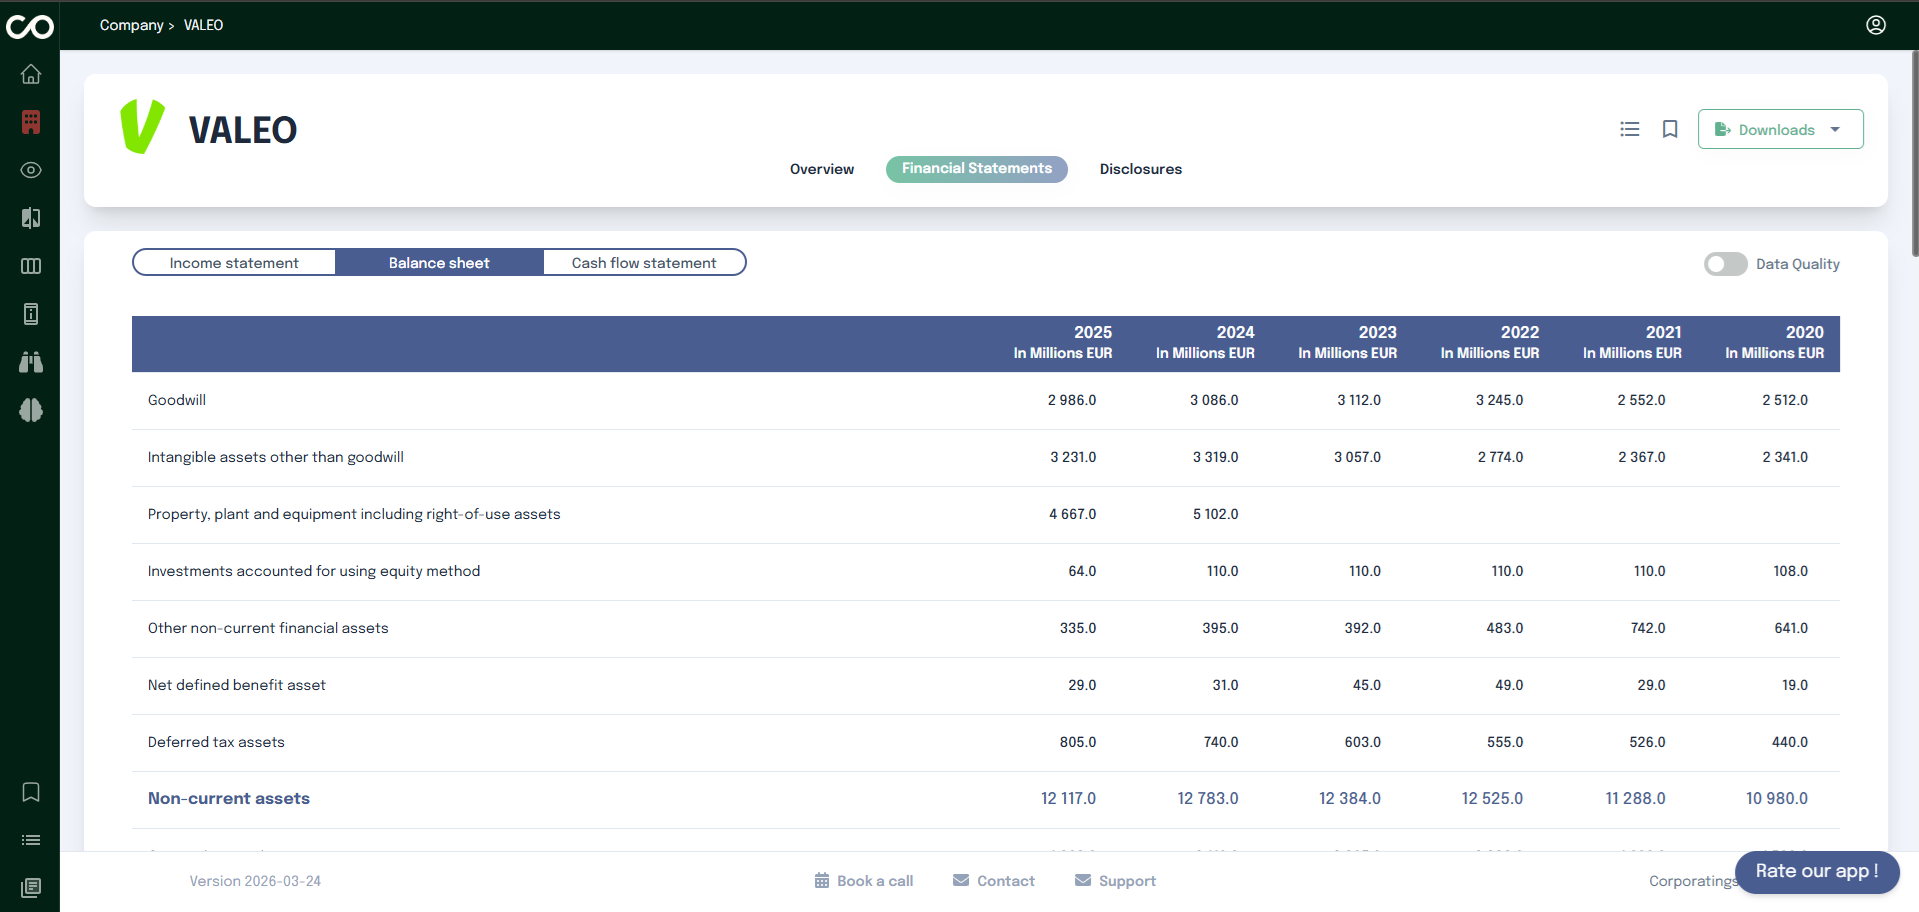This screenshot has height=912, width=1919.
Task: Click the eye watch icon in sidebar
Action: [31, 170]
